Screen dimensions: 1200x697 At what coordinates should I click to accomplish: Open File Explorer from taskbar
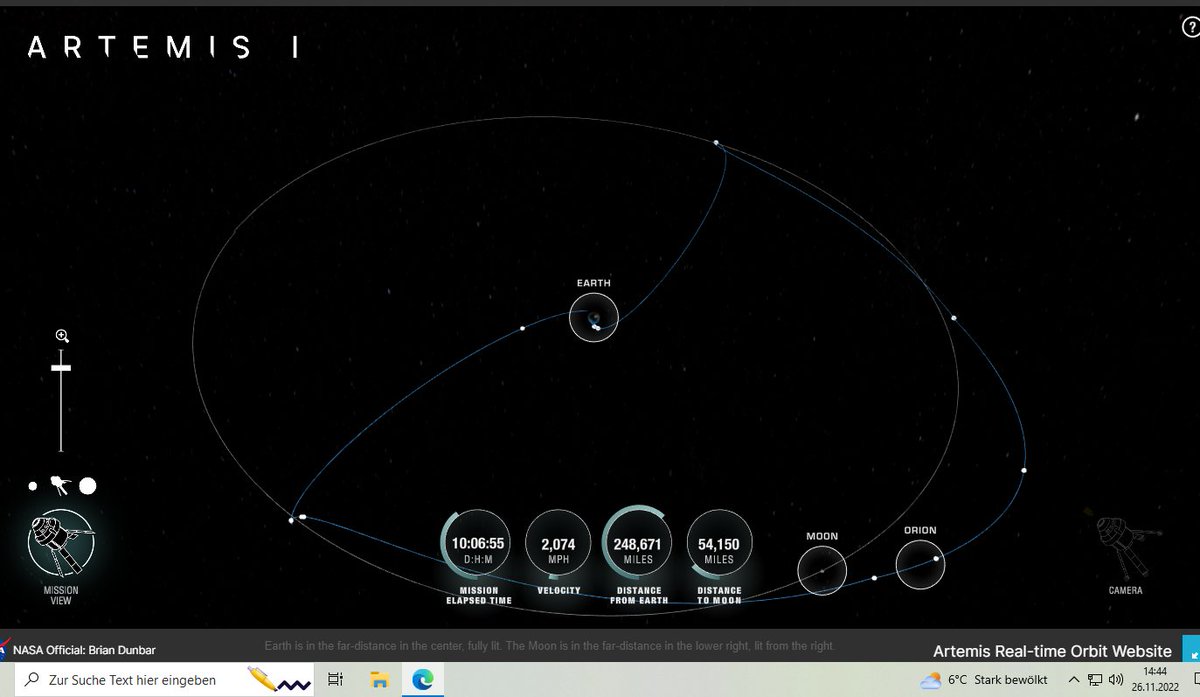tap(379, 680)
